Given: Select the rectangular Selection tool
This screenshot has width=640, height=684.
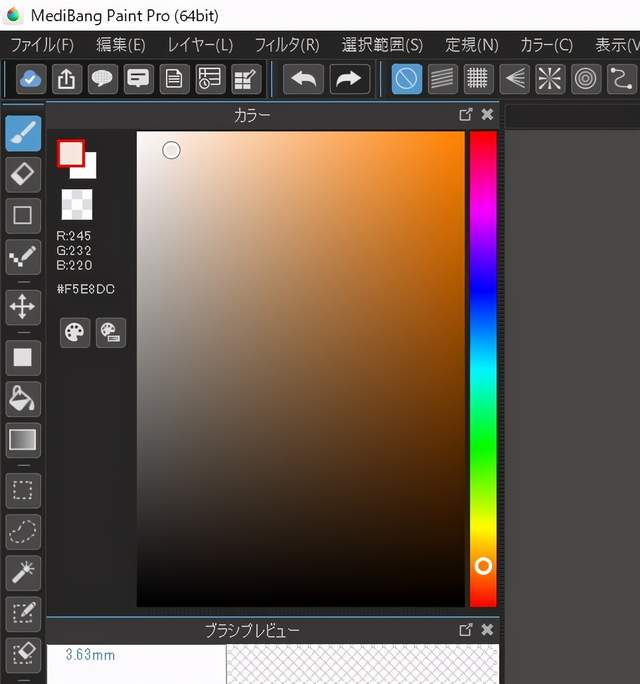Looking at the screenshot, I should point(23,490).
